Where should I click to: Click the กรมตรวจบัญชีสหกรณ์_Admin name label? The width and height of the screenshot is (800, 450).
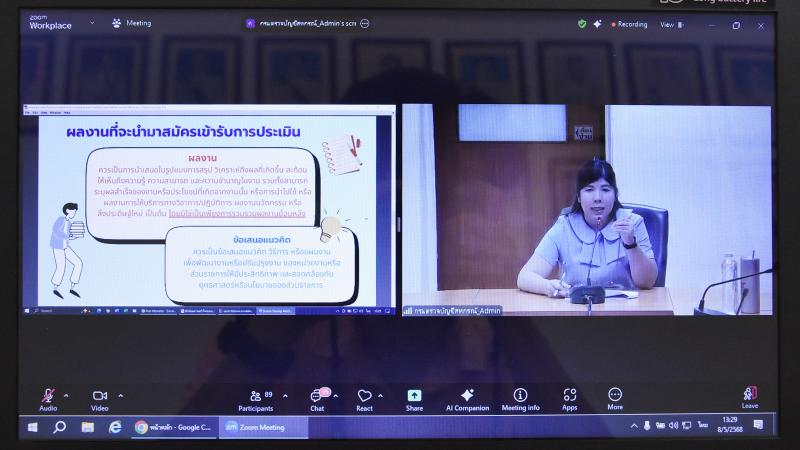(x=457, y=310)
